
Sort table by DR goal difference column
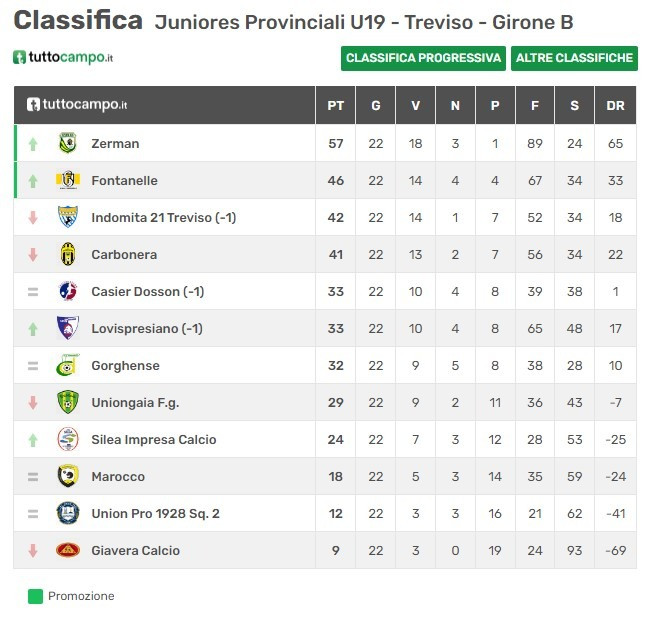tap(615, 105)
